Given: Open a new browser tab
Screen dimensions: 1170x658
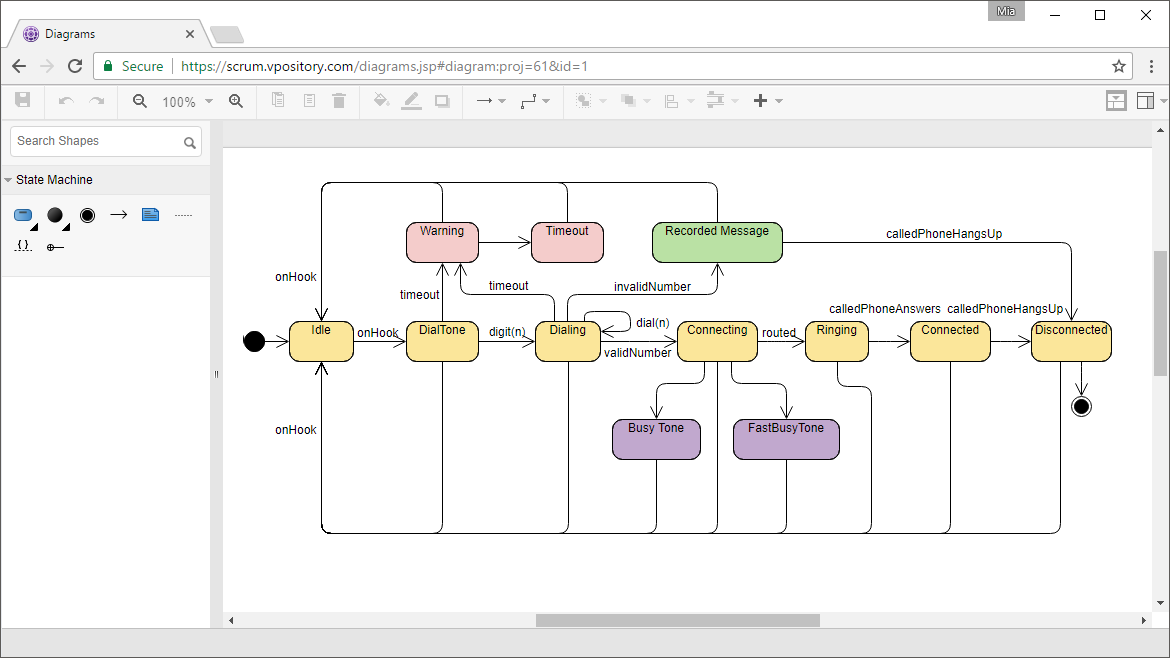Looking at the screenshot, I should (227, 34).
